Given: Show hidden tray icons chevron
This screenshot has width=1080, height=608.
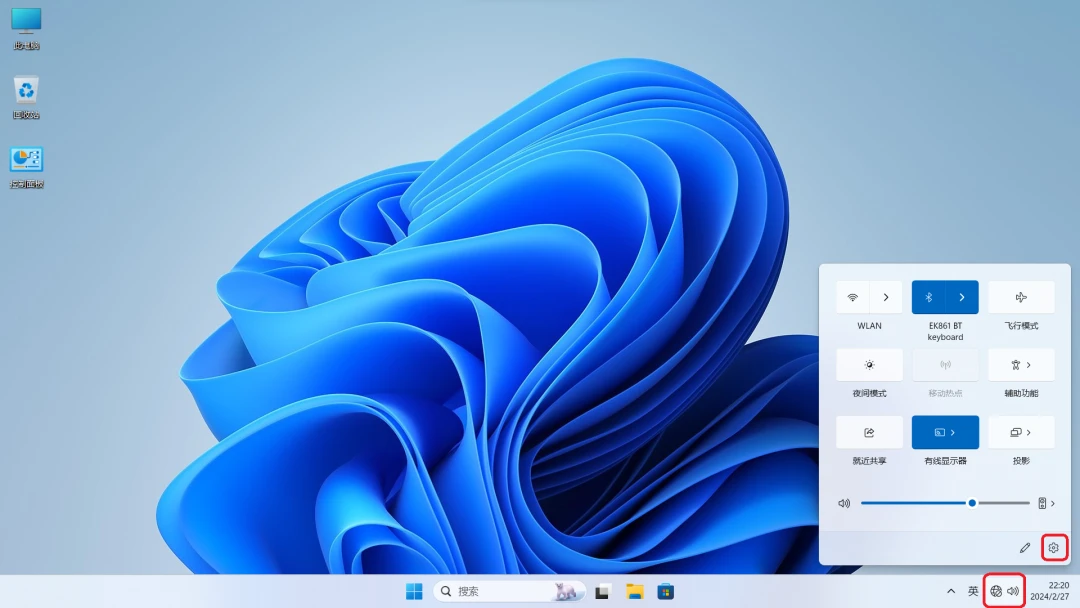Looking at the screenshot, I should pyautogui.click(x=951, y=591).
